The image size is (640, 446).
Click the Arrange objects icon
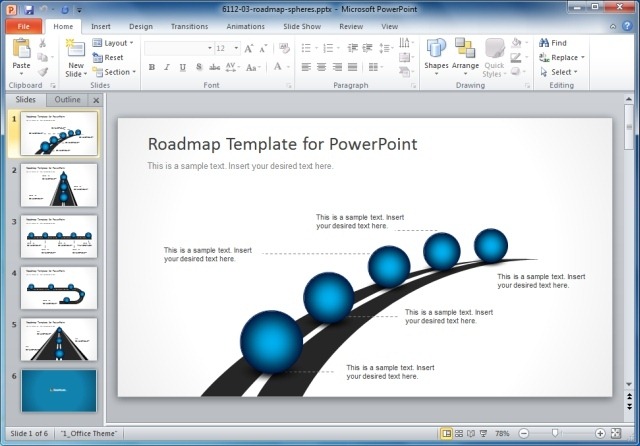click(x=465, y=48)
